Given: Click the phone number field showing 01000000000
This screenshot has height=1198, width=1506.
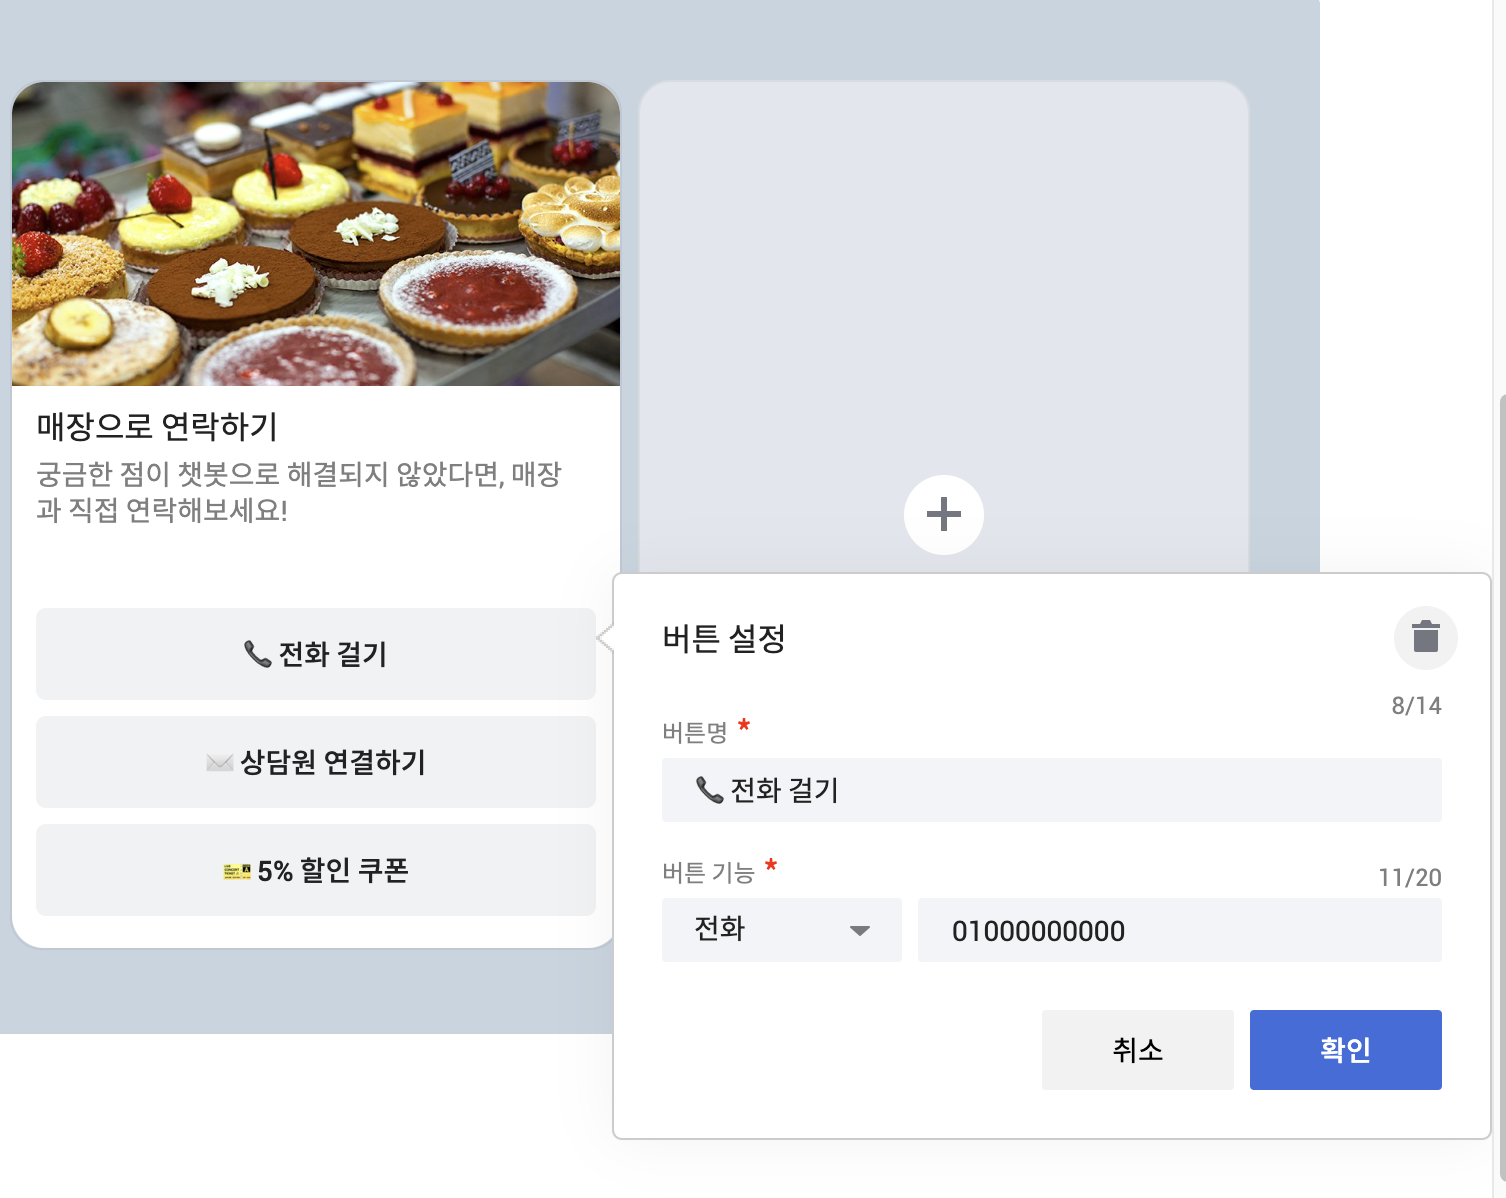Looking at the screenshot, I should (x=1179, y=930).
